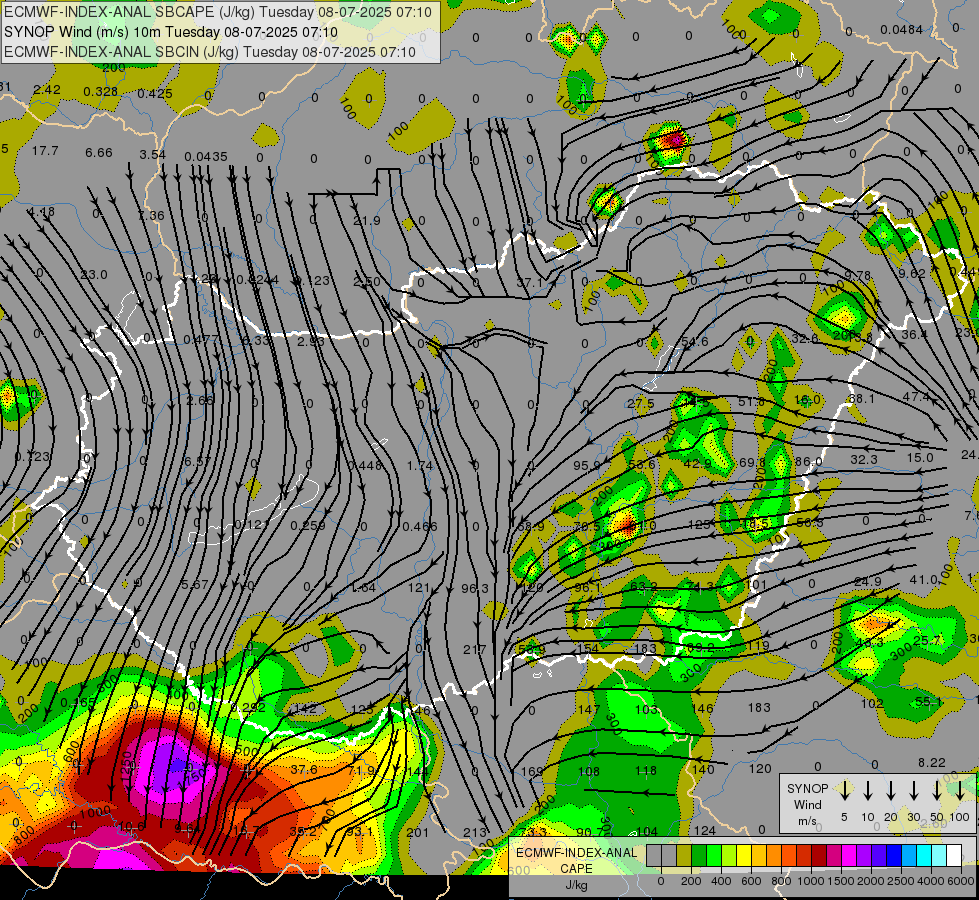The height and width of the screenshot is (900, 979).
Task: Click the map value '55.1'
Action: tap(928, 702)
